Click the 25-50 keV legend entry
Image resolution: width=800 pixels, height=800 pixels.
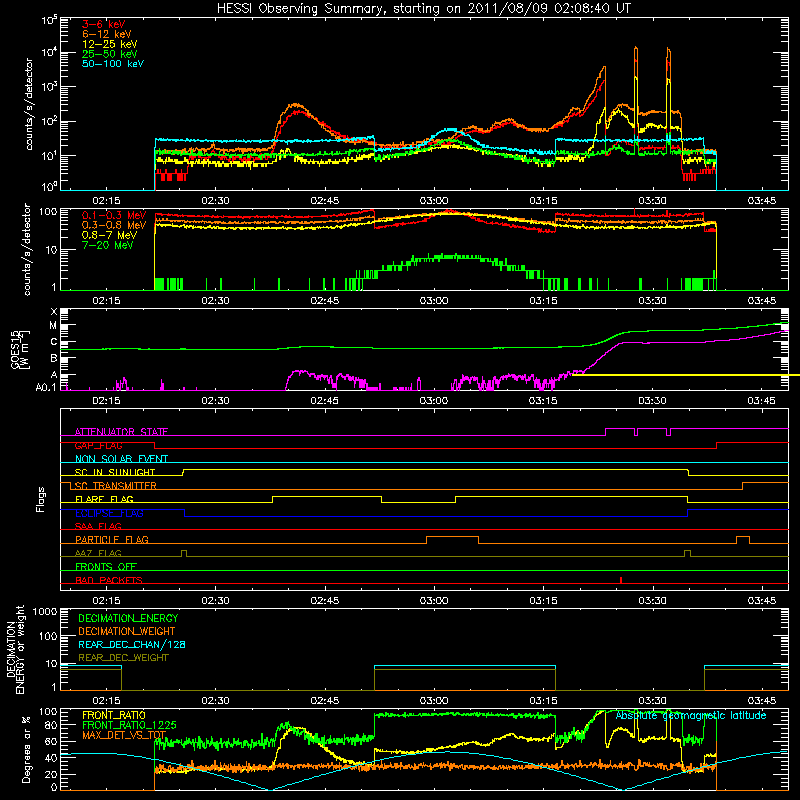[109, 54]
